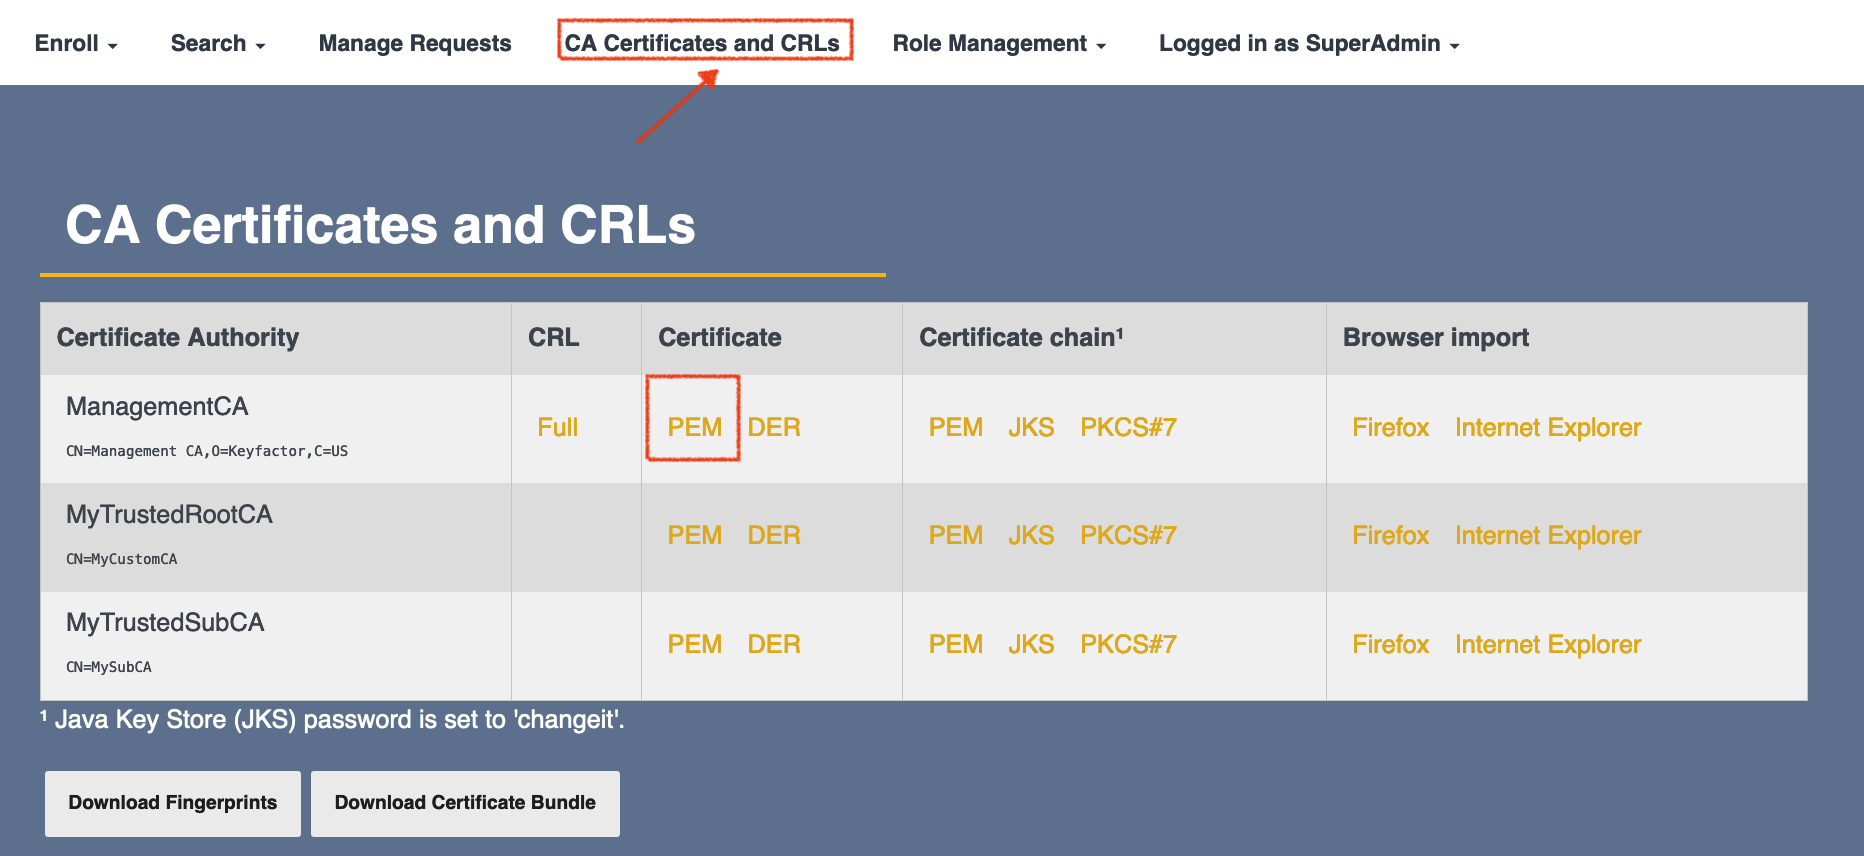Import ManagementCA into Firefox
Screen dimensions: 1864x856
[x=1390, y=428]
